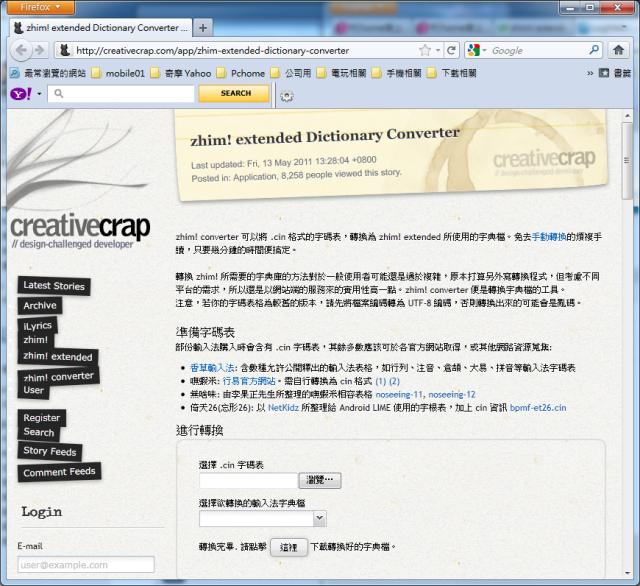Click the page vertical scrollbar thumb
The image size is (640, 586).
(x=627, y=161)
